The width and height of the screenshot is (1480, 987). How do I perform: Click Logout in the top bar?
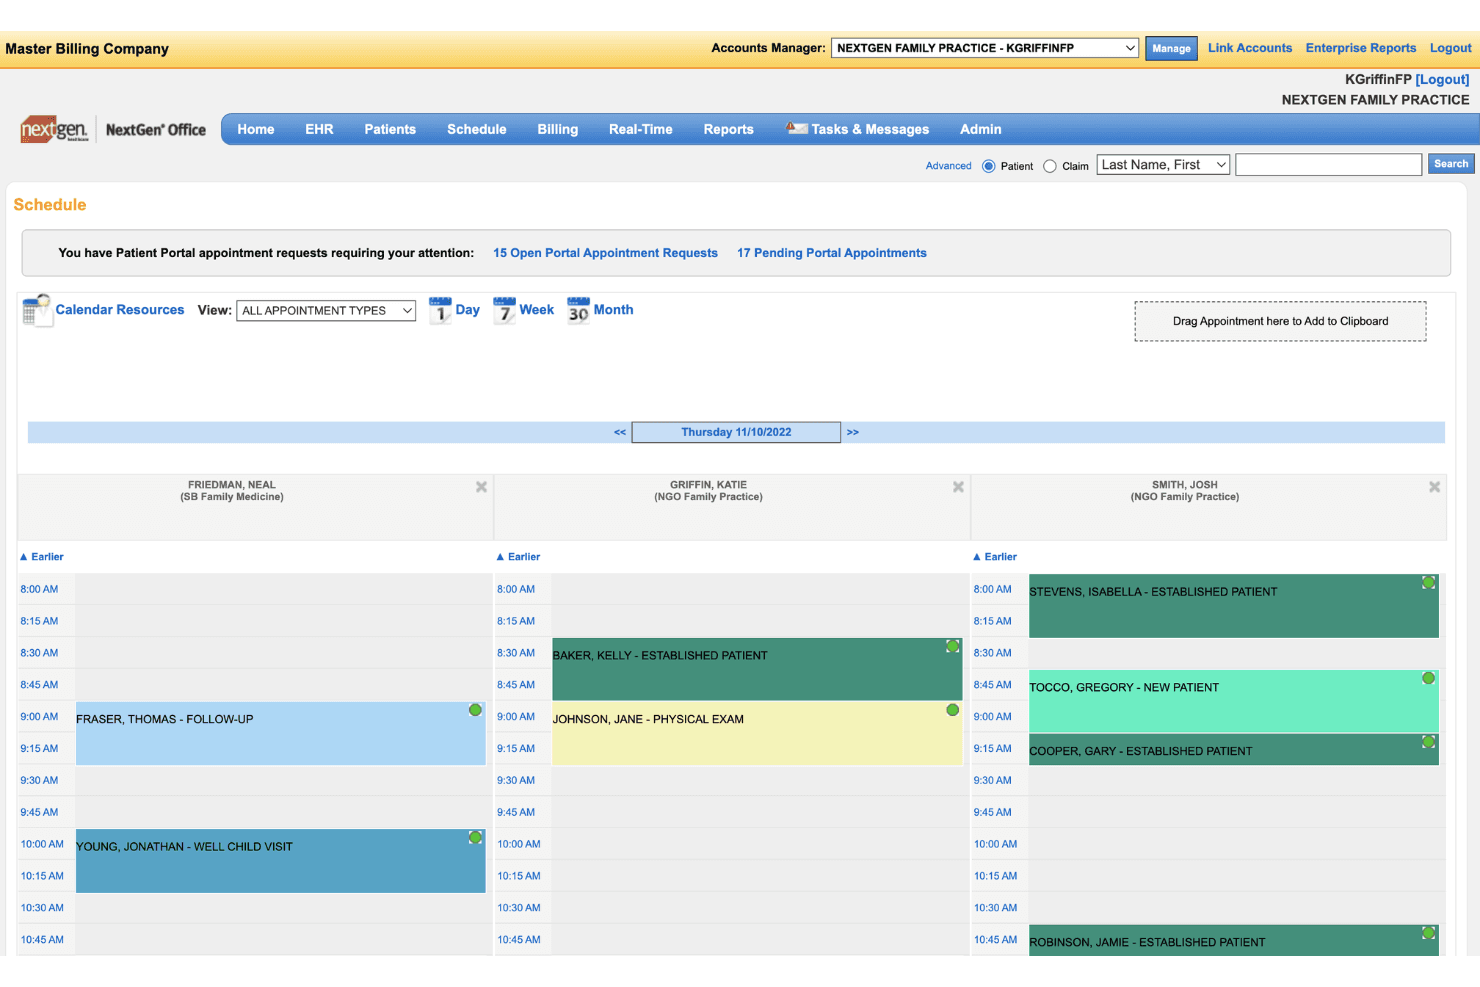click(1451, 48)
